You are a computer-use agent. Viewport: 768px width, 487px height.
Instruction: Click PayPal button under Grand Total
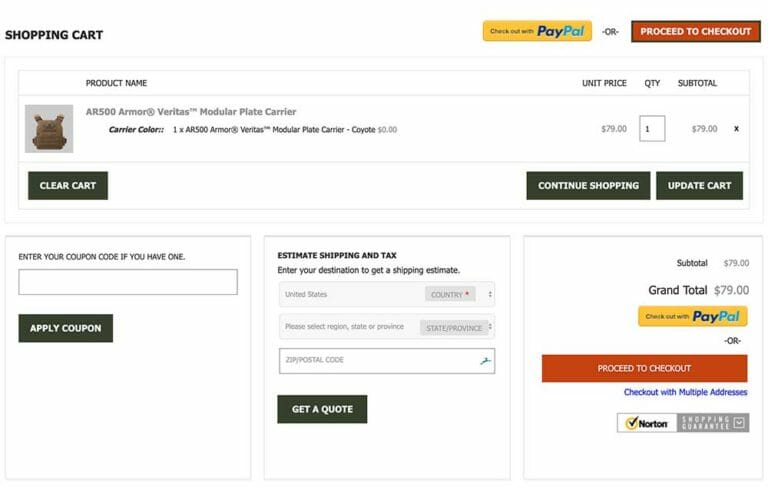pos(692,316)
